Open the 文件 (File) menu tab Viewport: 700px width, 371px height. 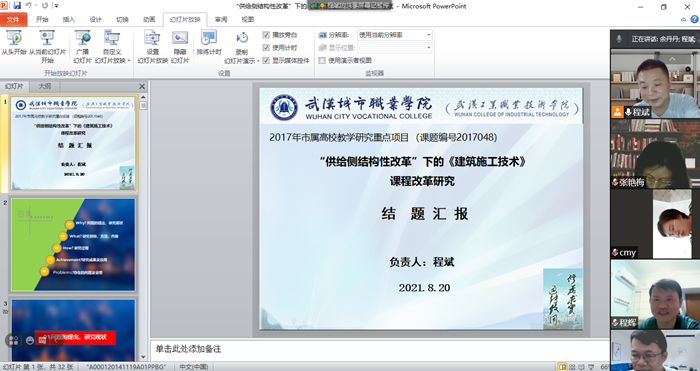13,19
